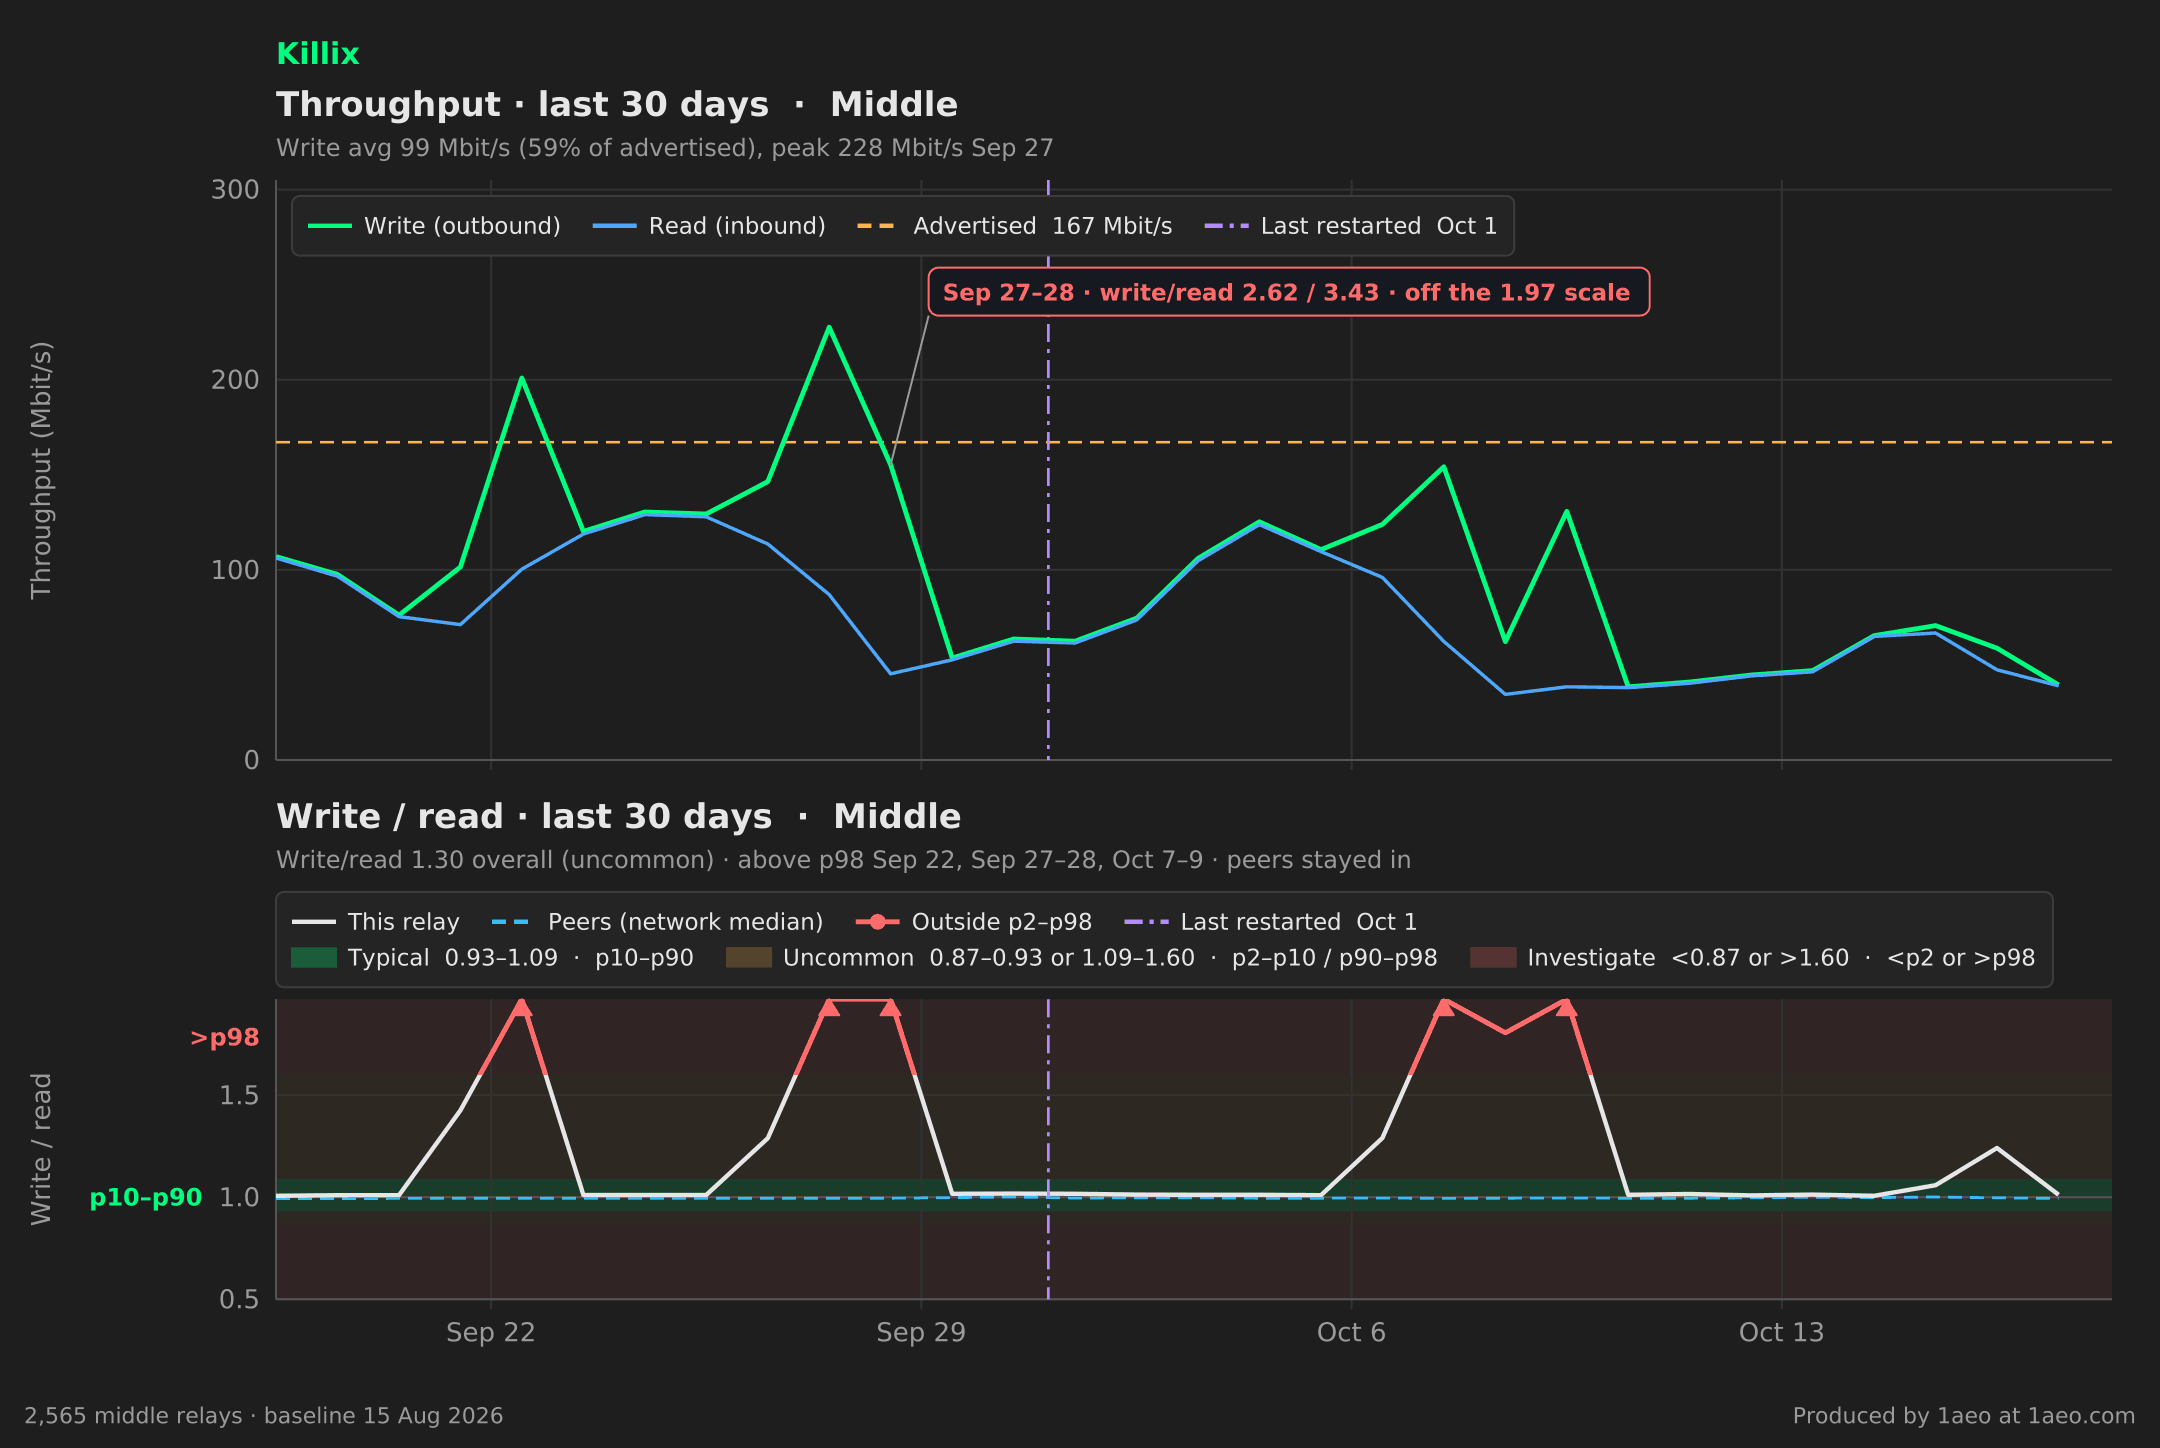Click the Write / read vertical axis label
The image size is (2160, 1448).
click(x=41, y=1149)
